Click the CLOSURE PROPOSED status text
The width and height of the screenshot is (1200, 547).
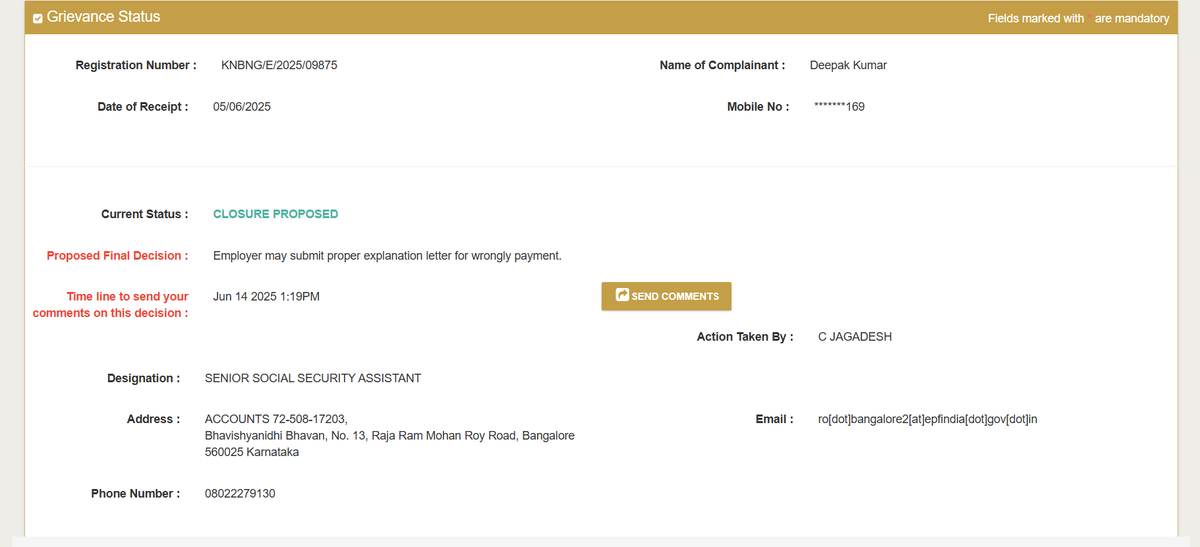click(276, 214)
